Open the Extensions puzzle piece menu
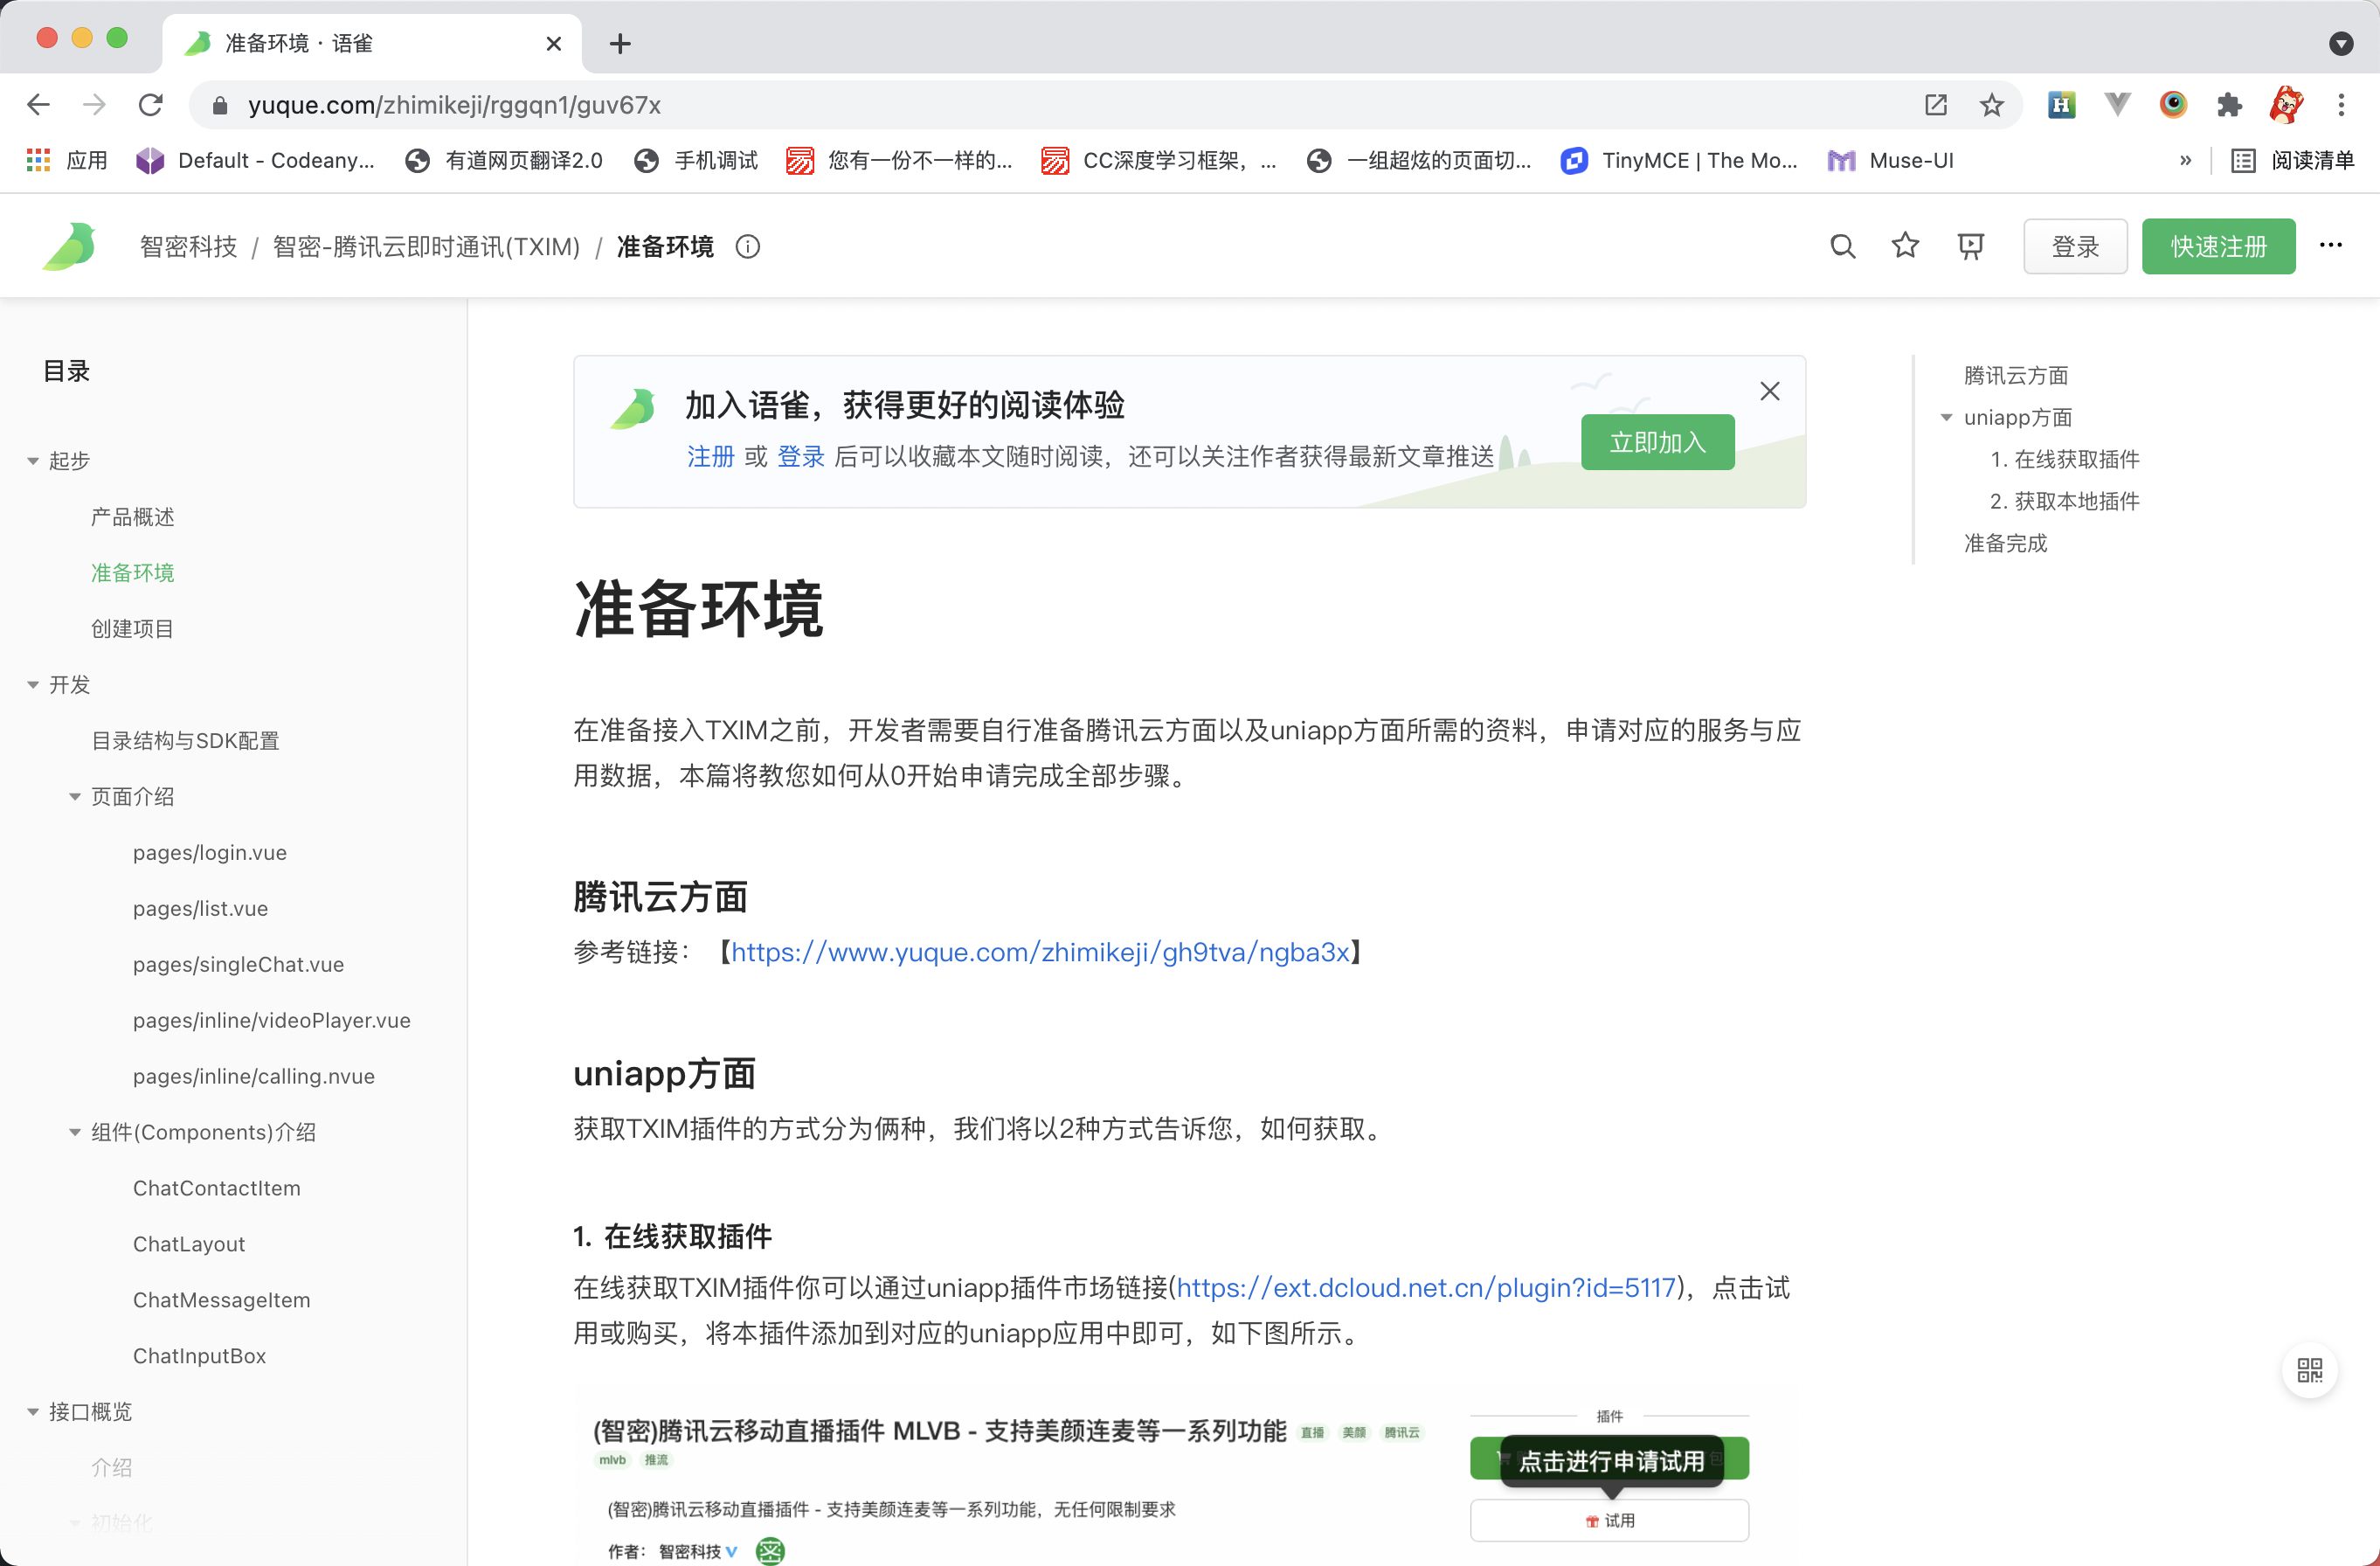Image resolution: width=2380 pixels, height=1566 pixels. coord(2229,104)
